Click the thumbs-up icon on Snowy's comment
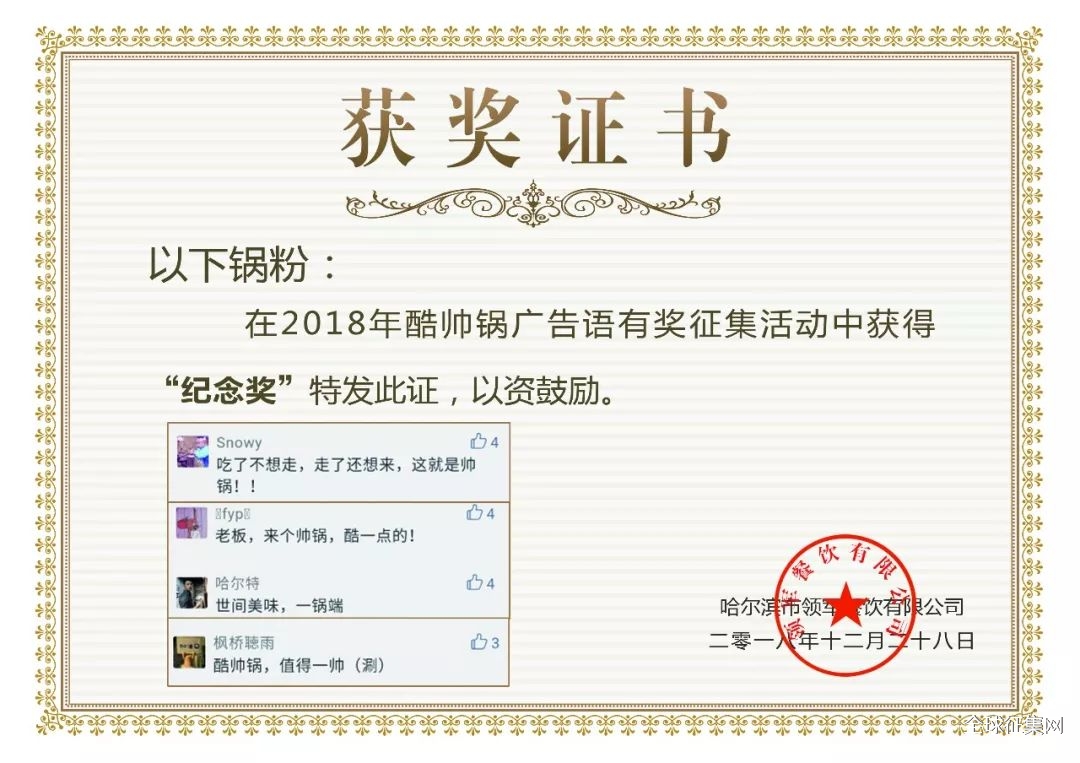 click(478, 441)
